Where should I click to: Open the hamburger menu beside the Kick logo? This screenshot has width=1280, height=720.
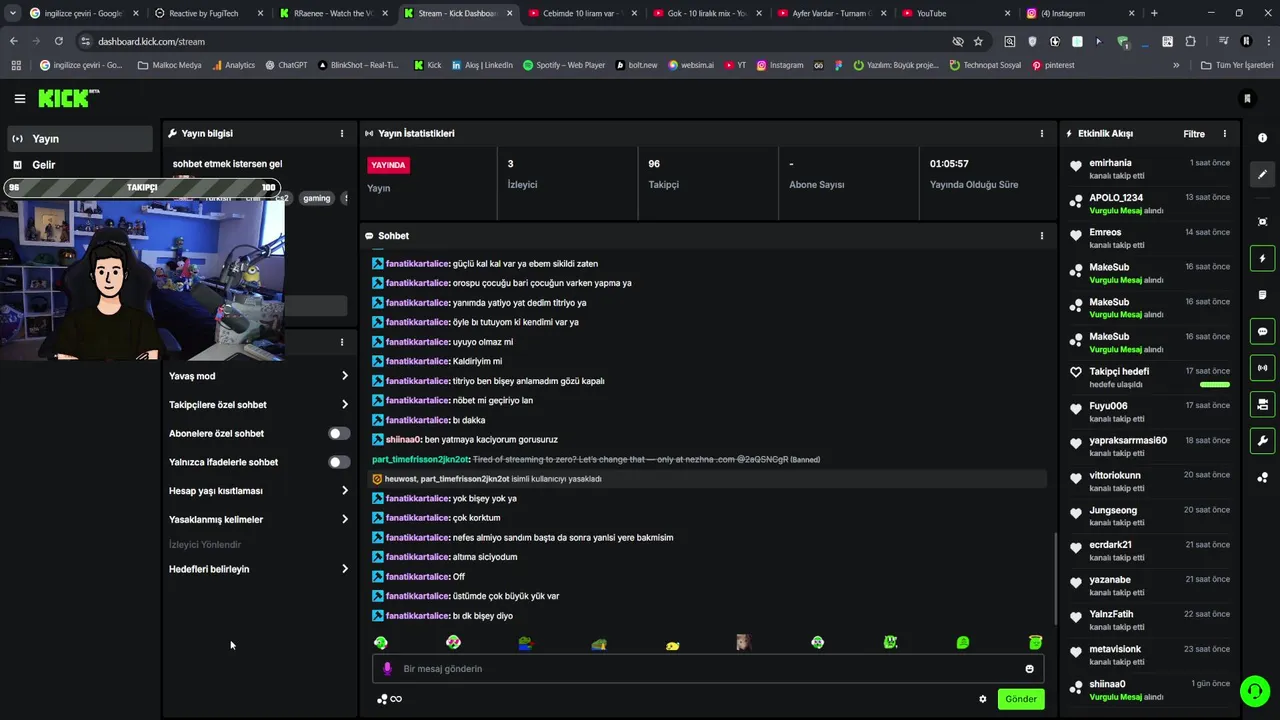19,98
